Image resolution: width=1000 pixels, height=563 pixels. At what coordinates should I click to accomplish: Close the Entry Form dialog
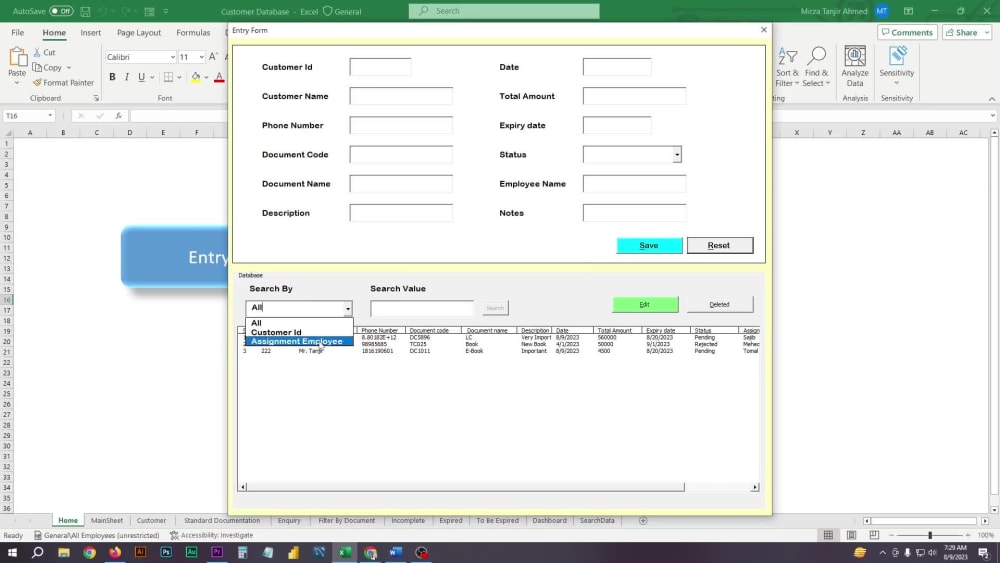pos(763,30)
